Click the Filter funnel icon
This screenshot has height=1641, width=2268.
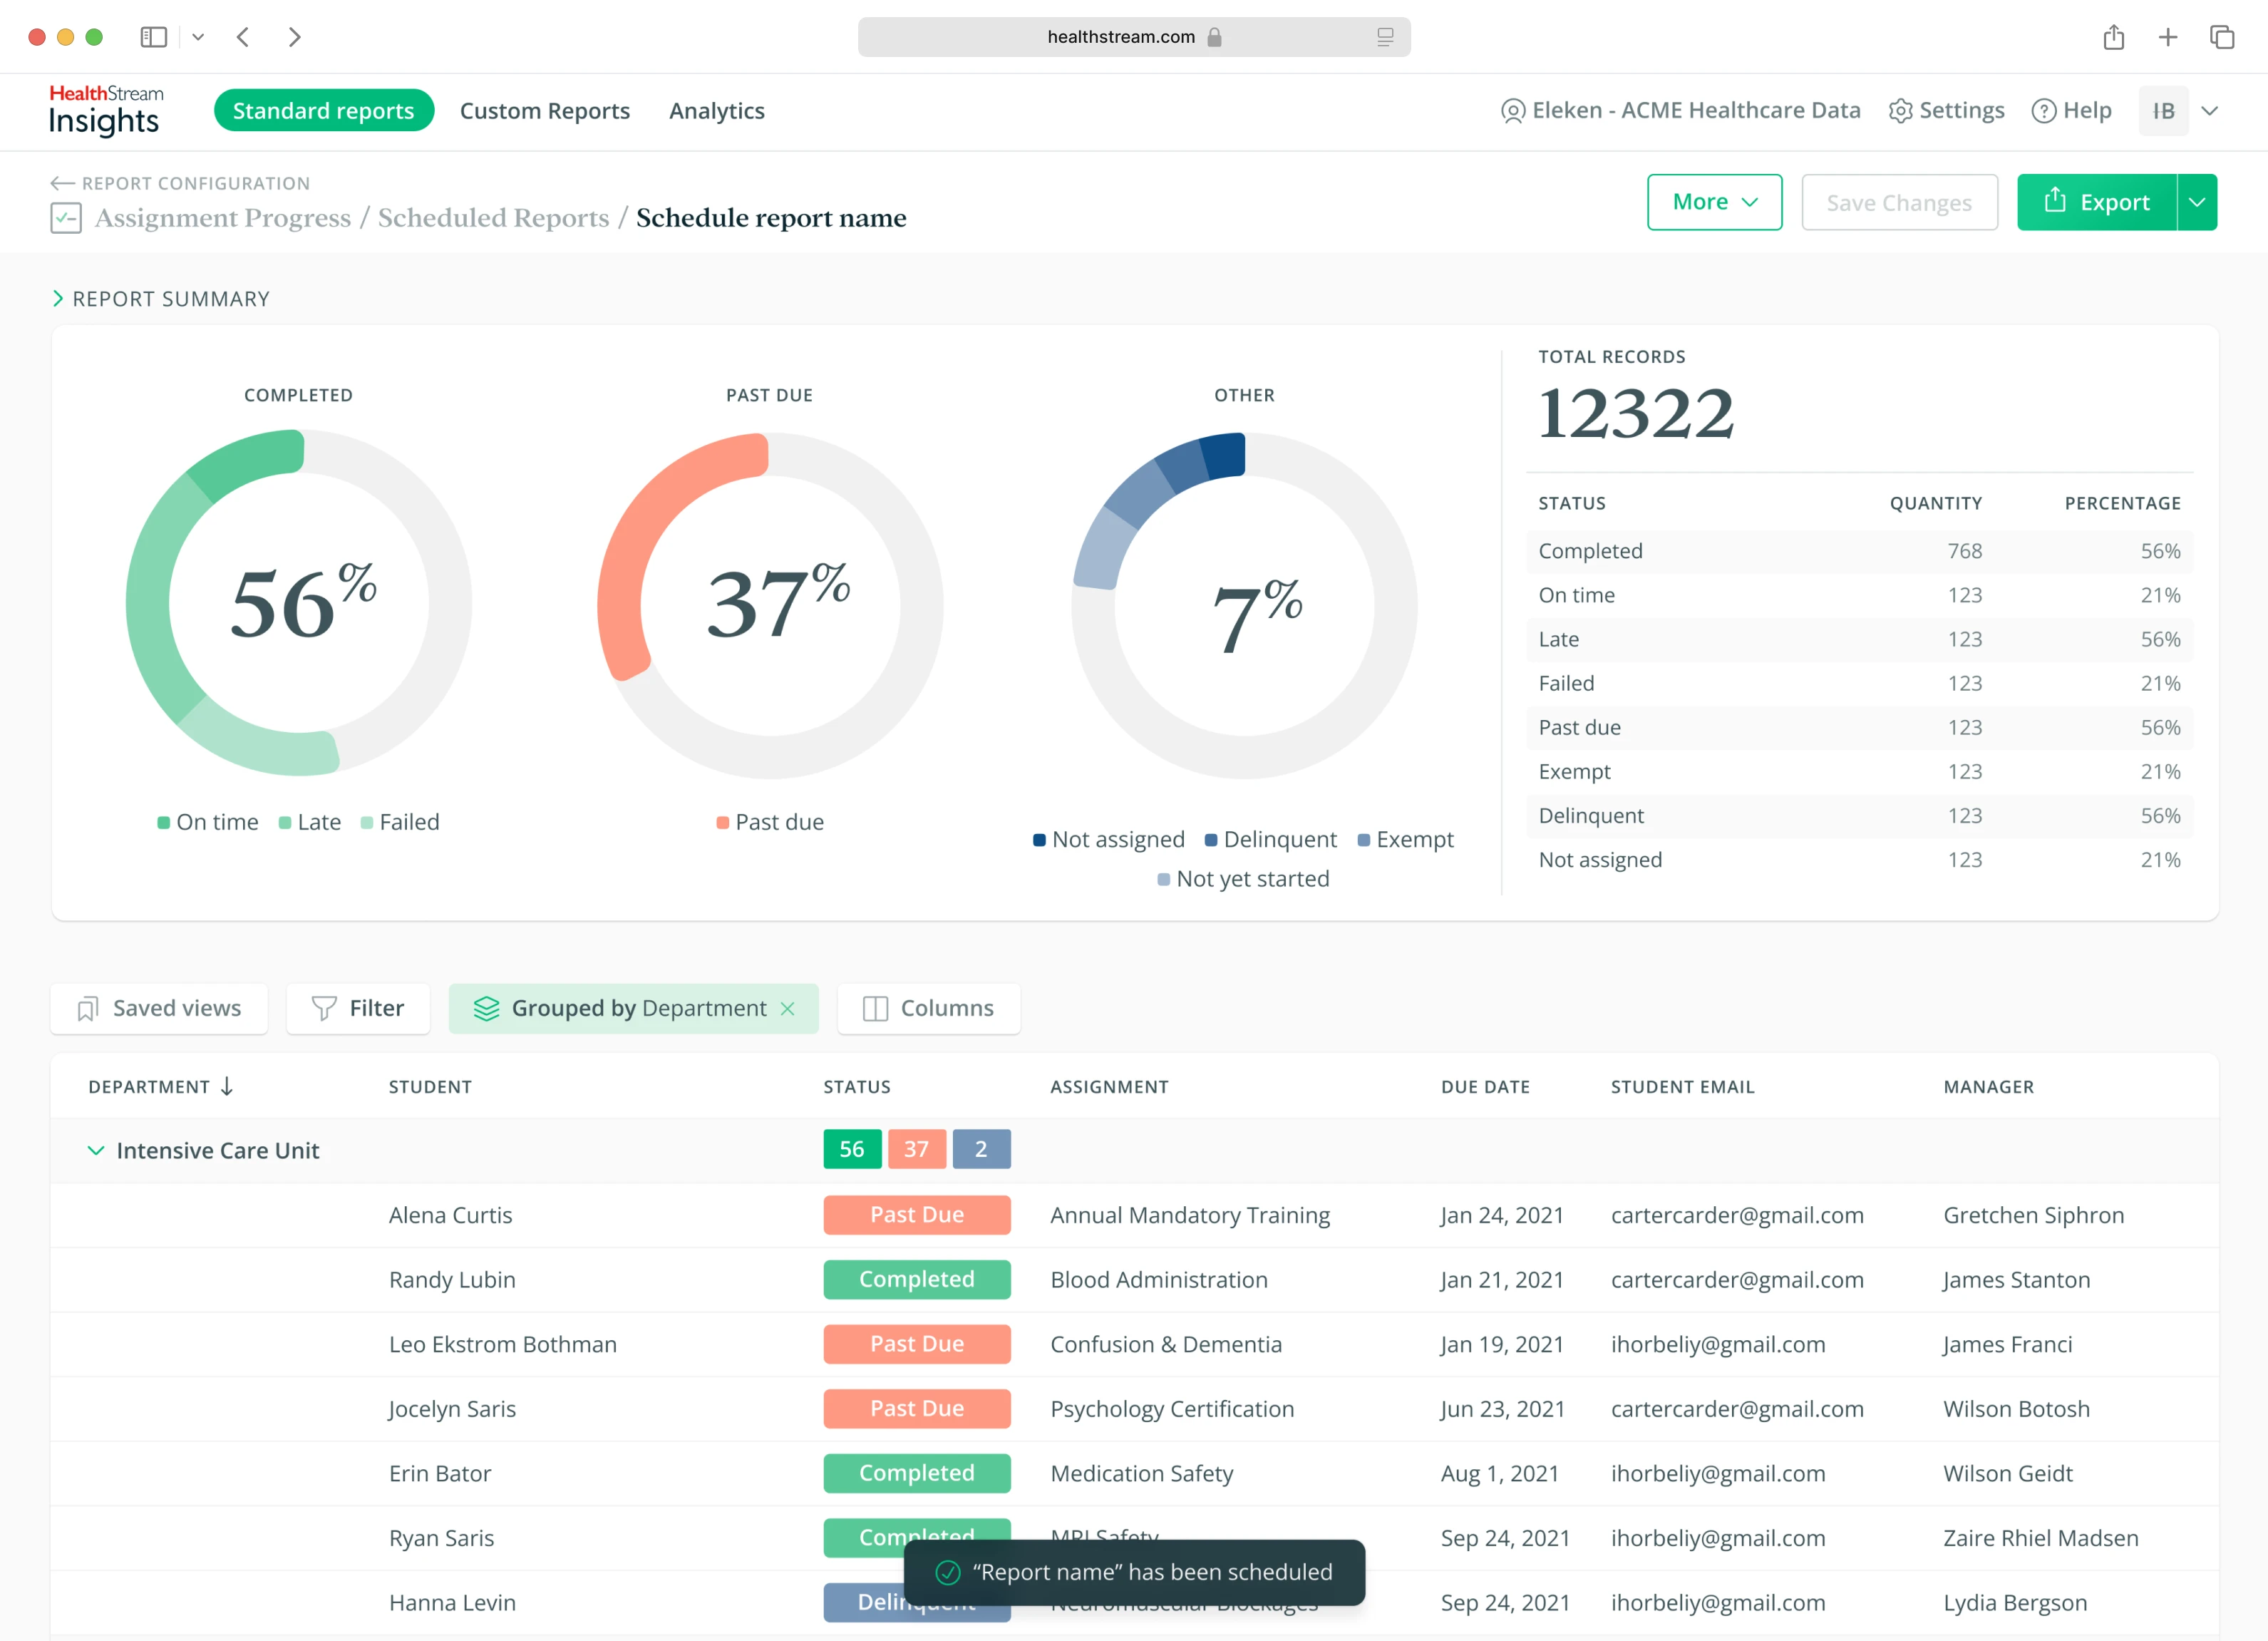(323, 1008)
